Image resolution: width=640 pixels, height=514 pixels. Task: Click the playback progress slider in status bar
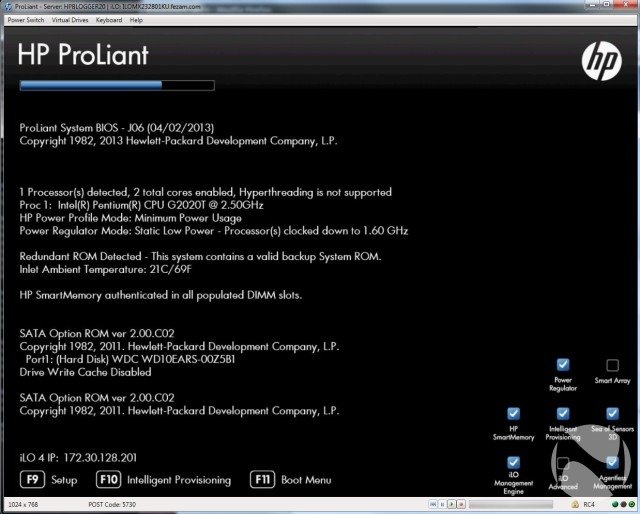(x=510, y=505)
